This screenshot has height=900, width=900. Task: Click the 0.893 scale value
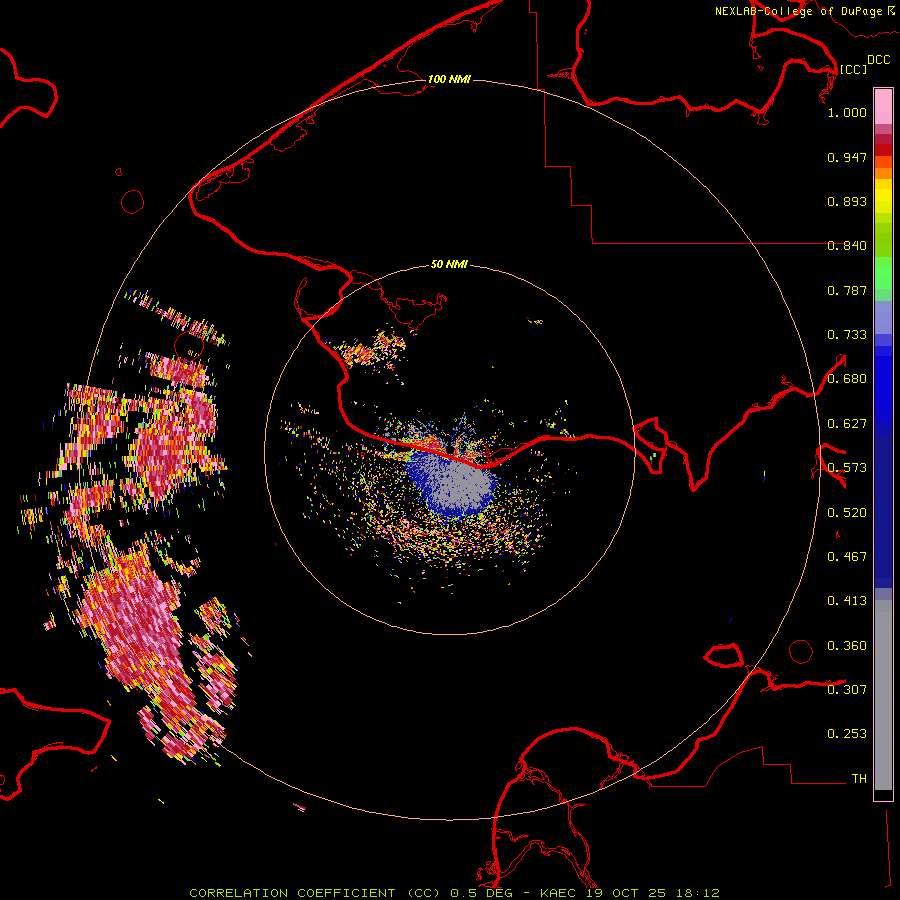point(847,201)
